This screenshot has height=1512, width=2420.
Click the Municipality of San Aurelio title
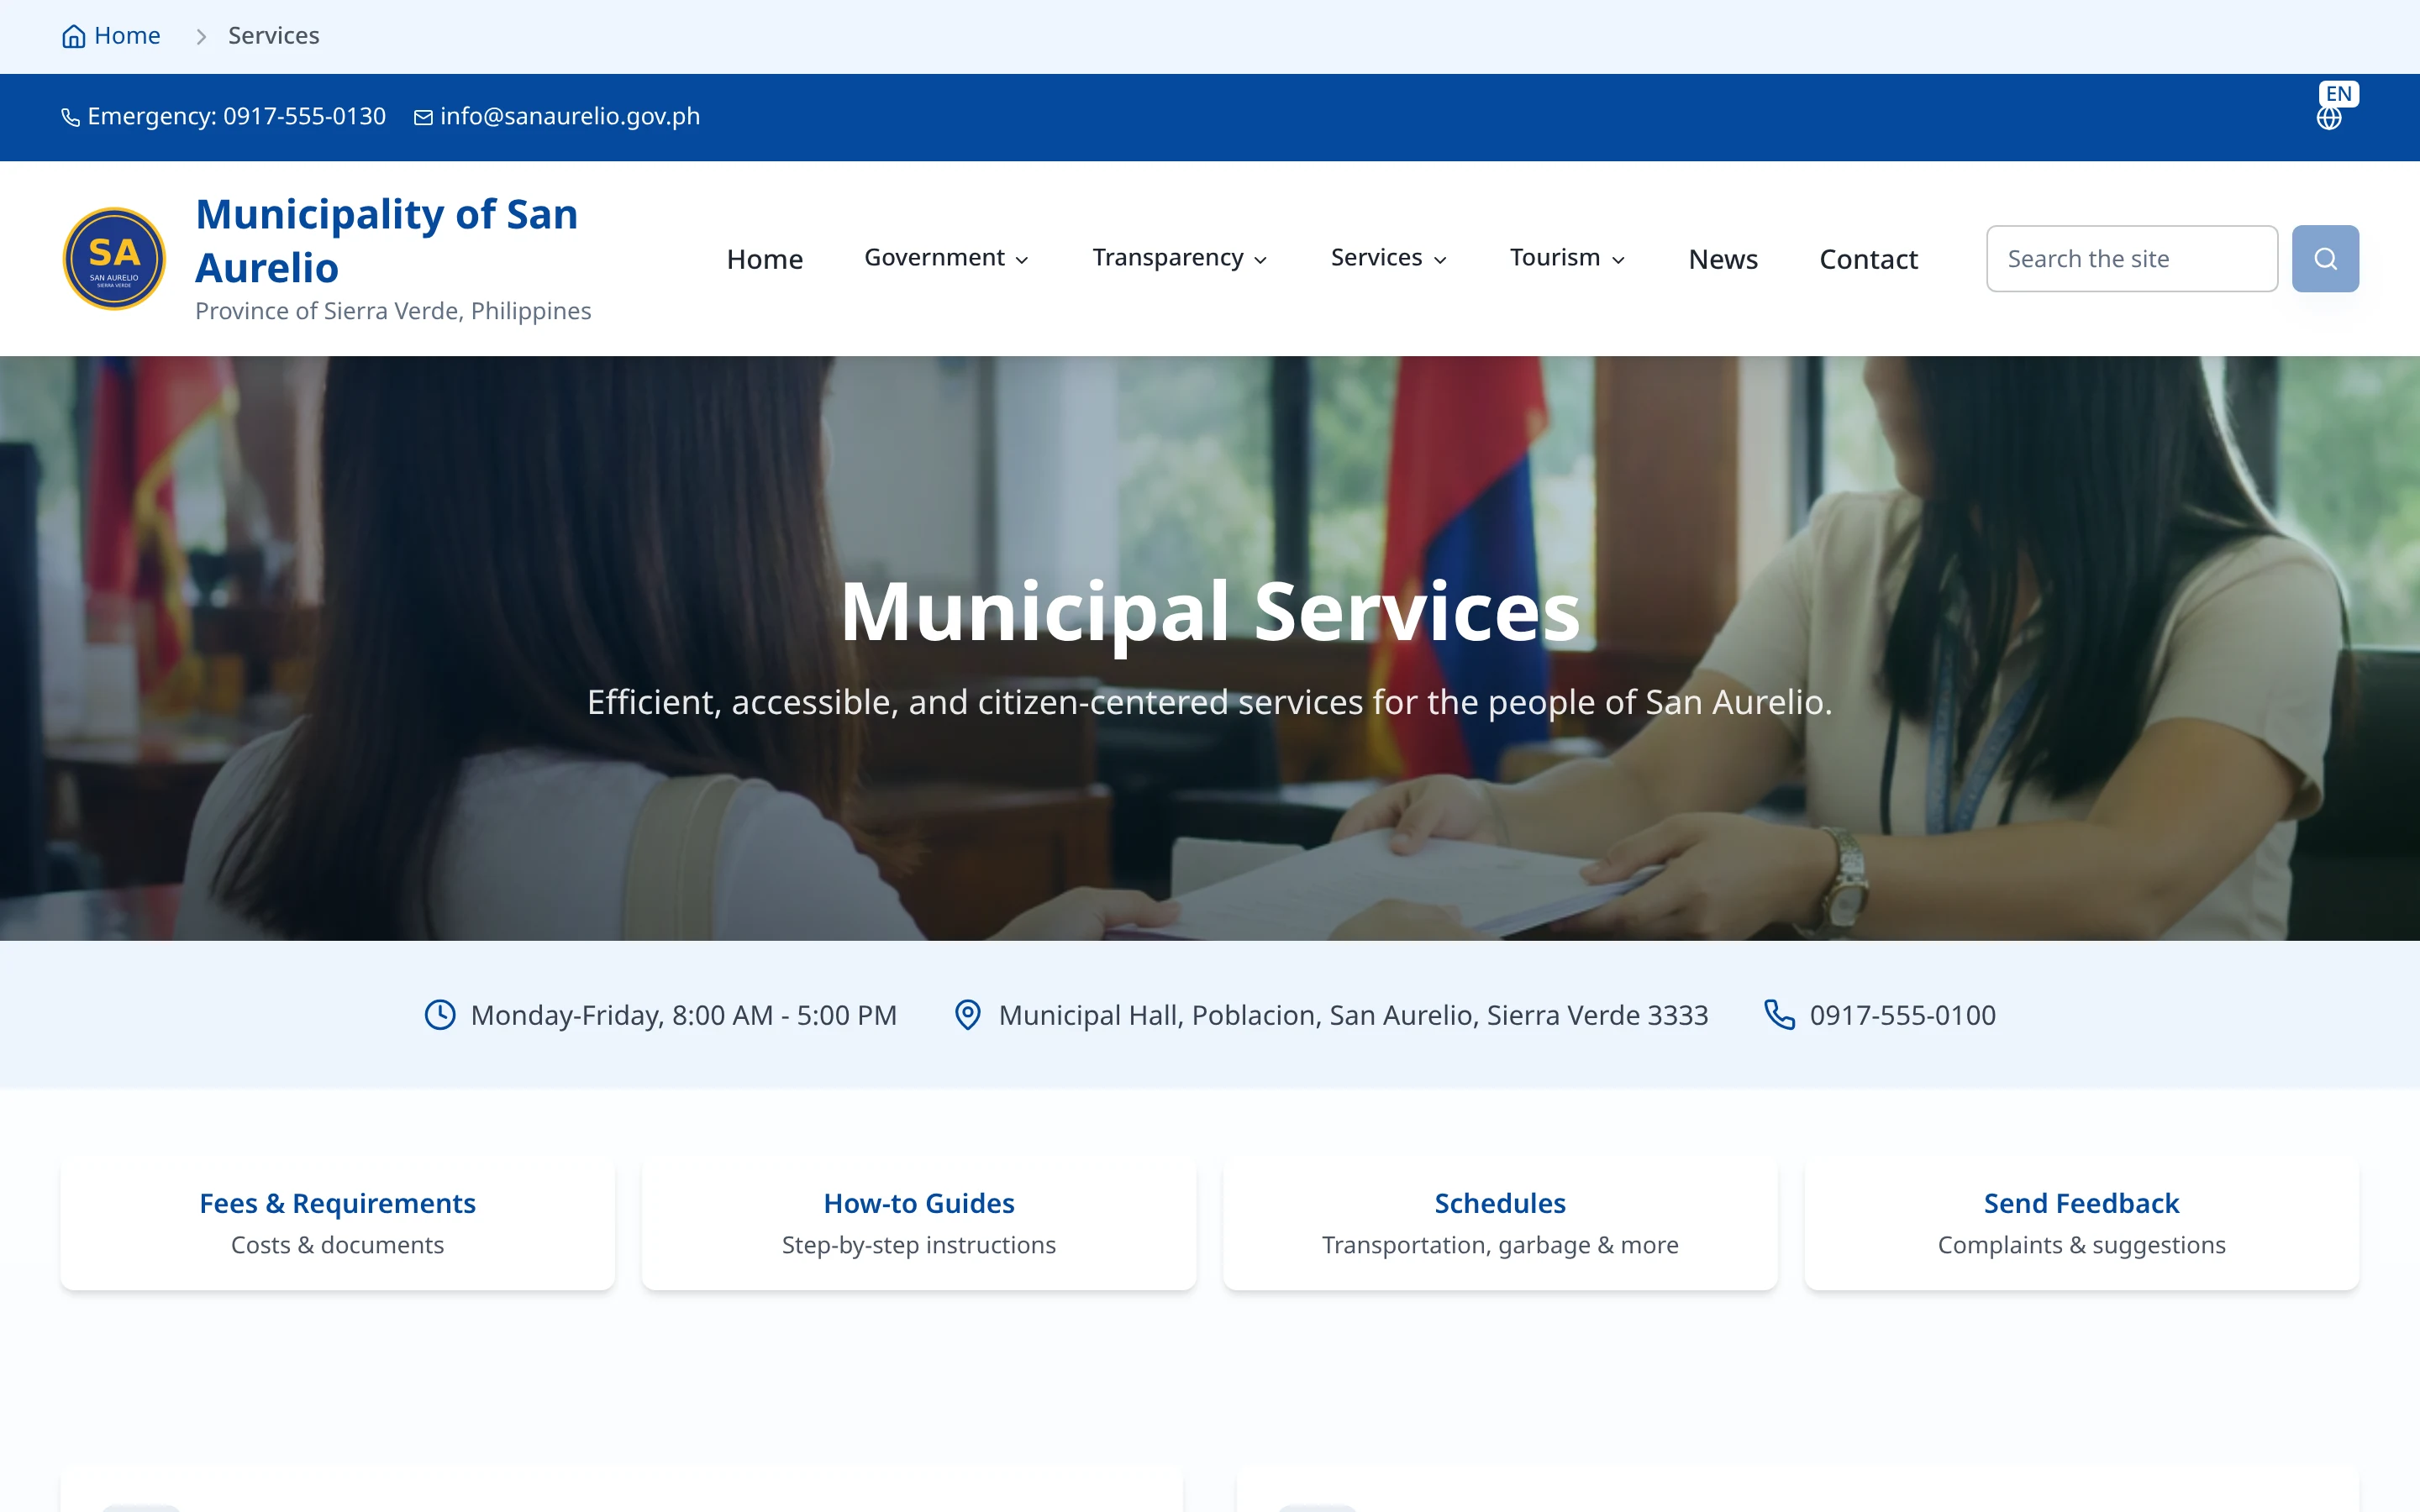pyautogui.click(x=387, y=240)
